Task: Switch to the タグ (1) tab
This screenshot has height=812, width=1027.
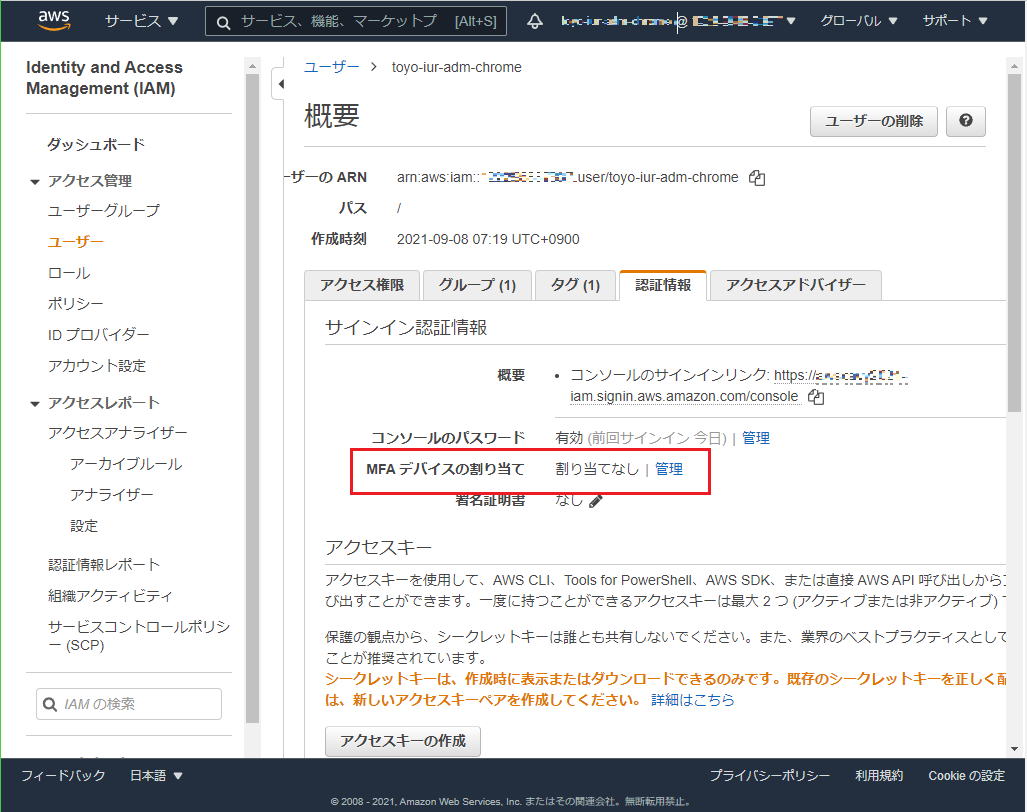Action: (x=575, y=285)
